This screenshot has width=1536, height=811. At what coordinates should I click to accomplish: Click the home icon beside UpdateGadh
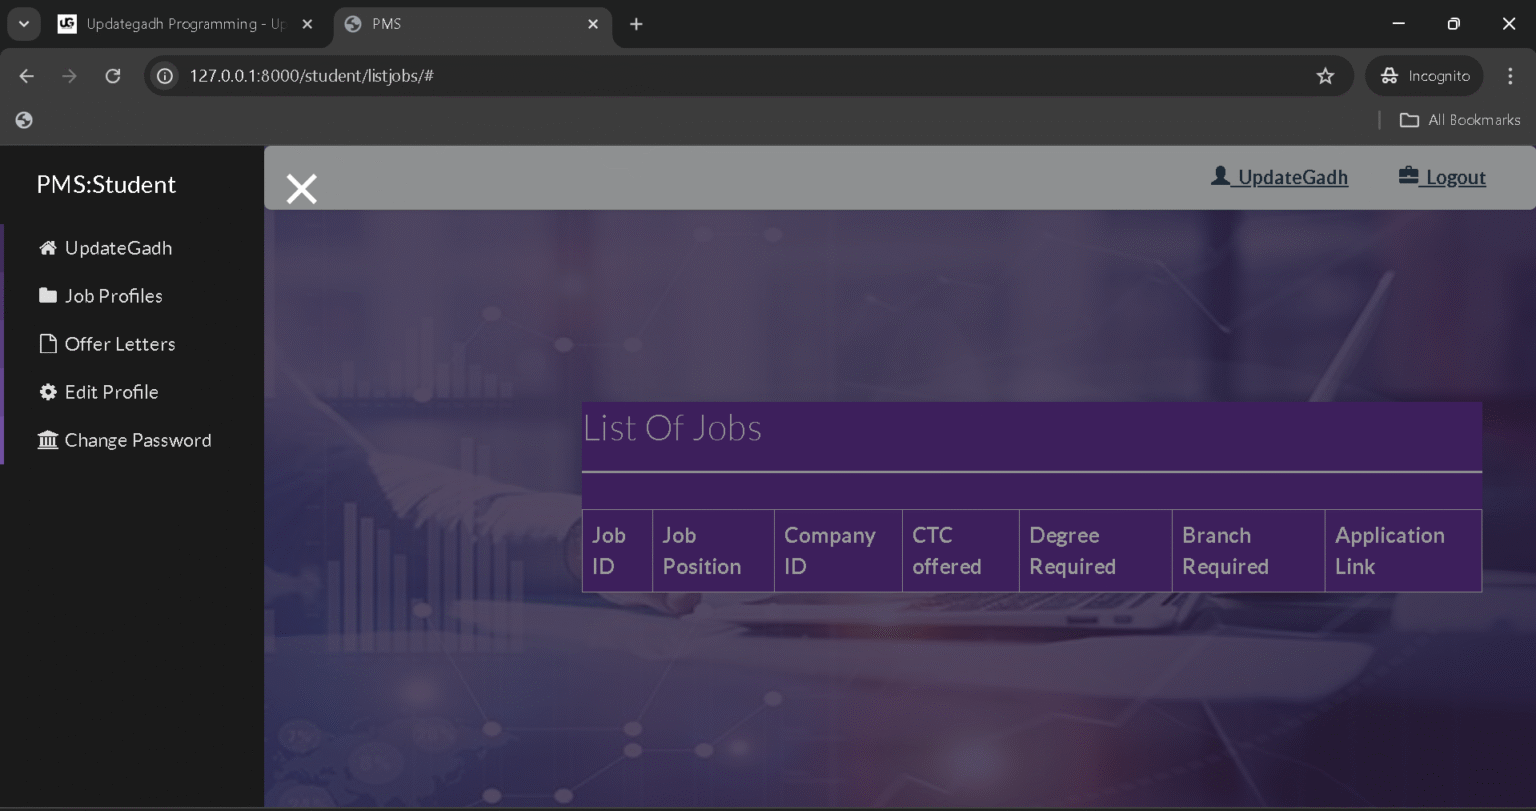pos(47,248)
